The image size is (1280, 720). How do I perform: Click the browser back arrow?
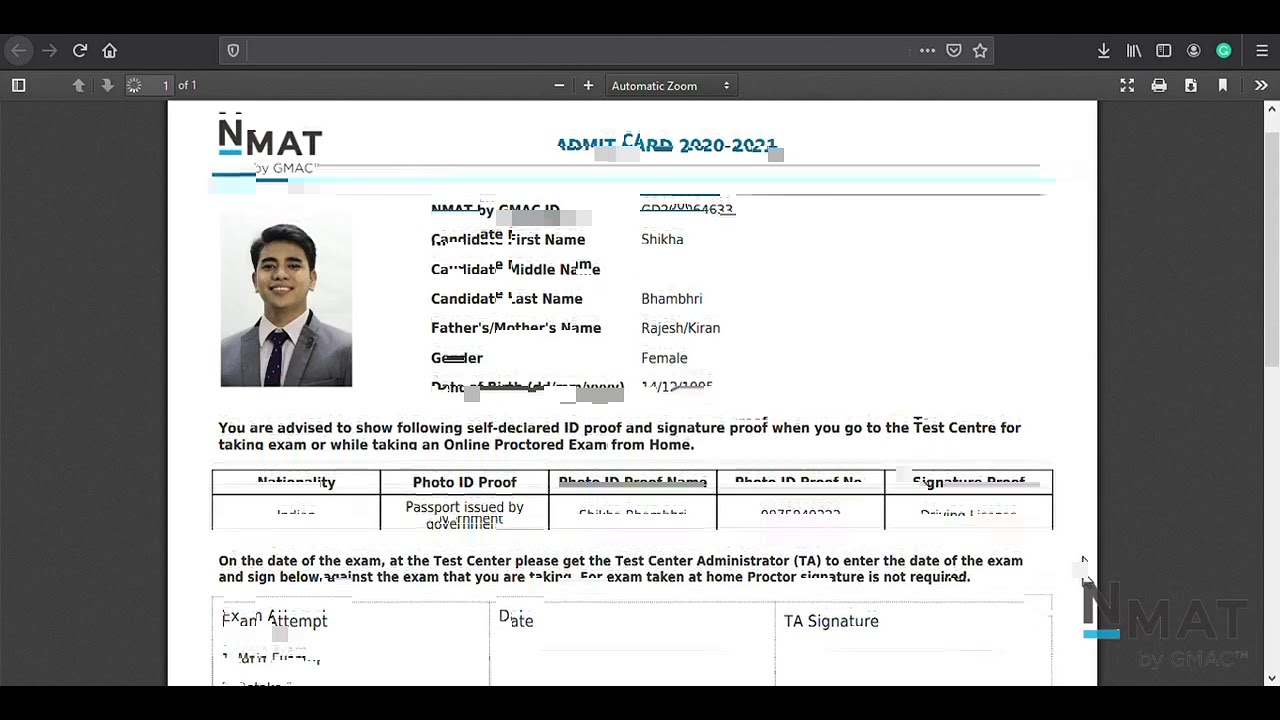(19, 50)
